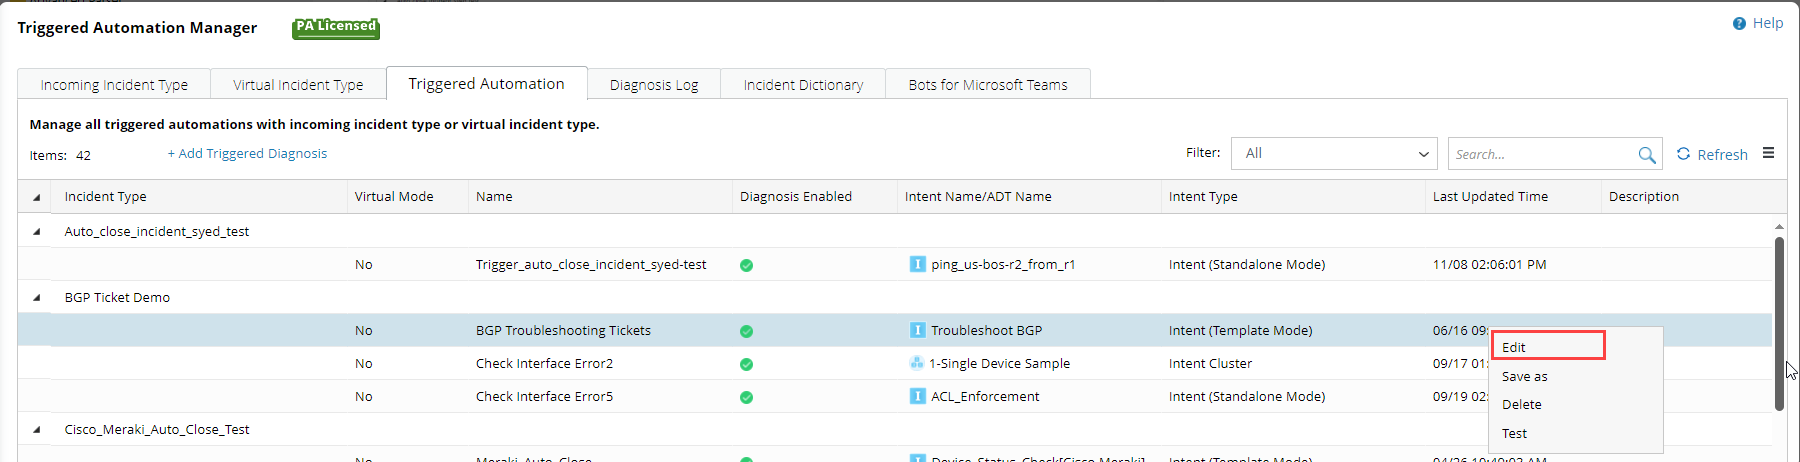
Task: Toggle diagnosis enabled for Trigger_auto_close_incident_syed-test
Action: [746, 265]
